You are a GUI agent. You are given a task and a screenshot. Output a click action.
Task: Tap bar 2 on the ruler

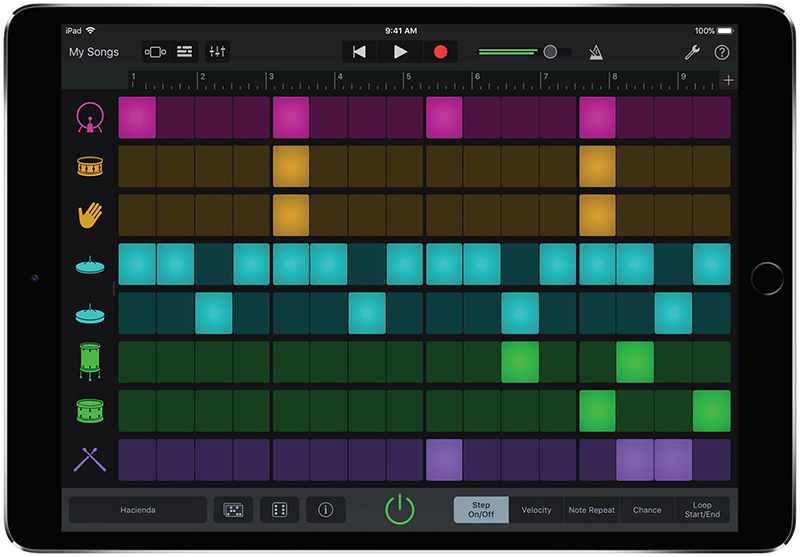click(203, 77)
